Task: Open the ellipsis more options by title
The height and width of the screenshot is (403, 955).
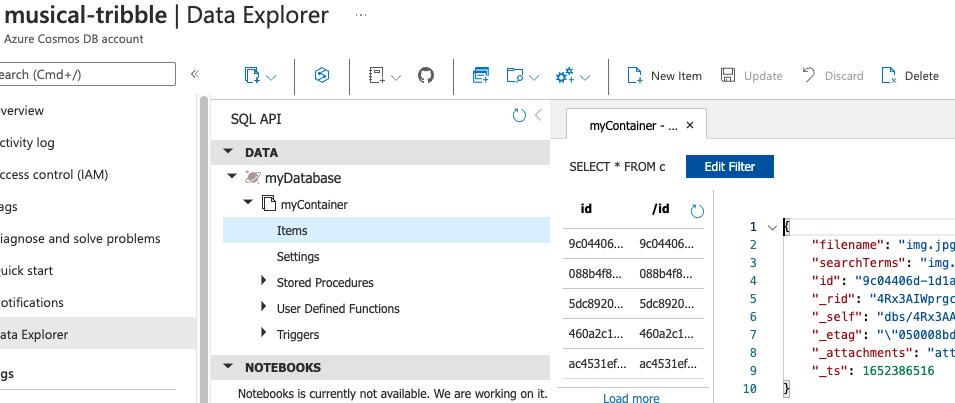Action: [361, 15]
